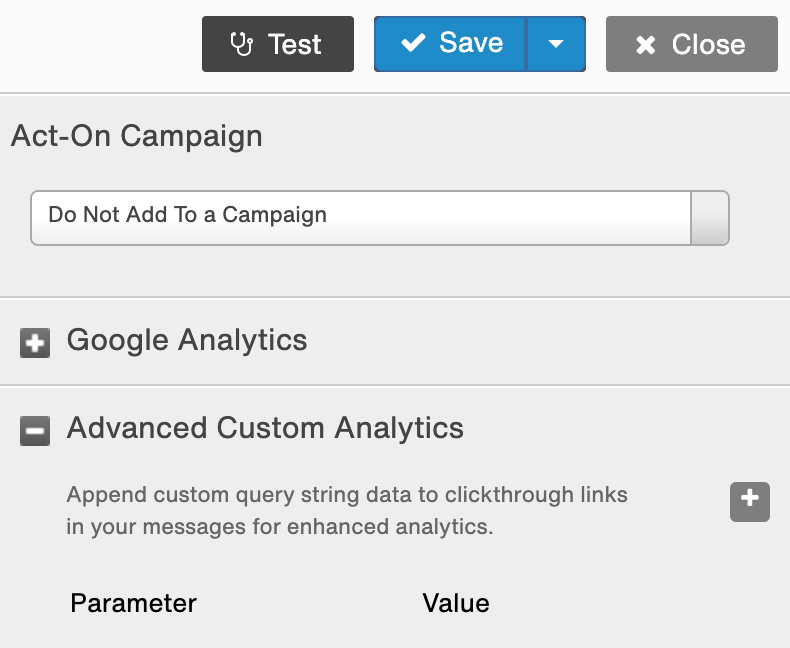The height and width of the screenshot is (648, 790).
Task: Click the Act-On Campaign heading
Action: pos(137,136)
